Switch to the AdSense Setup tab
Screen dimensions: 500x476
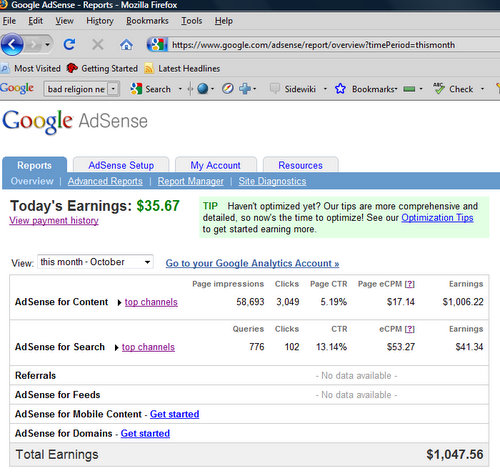[x=121, y=165]
